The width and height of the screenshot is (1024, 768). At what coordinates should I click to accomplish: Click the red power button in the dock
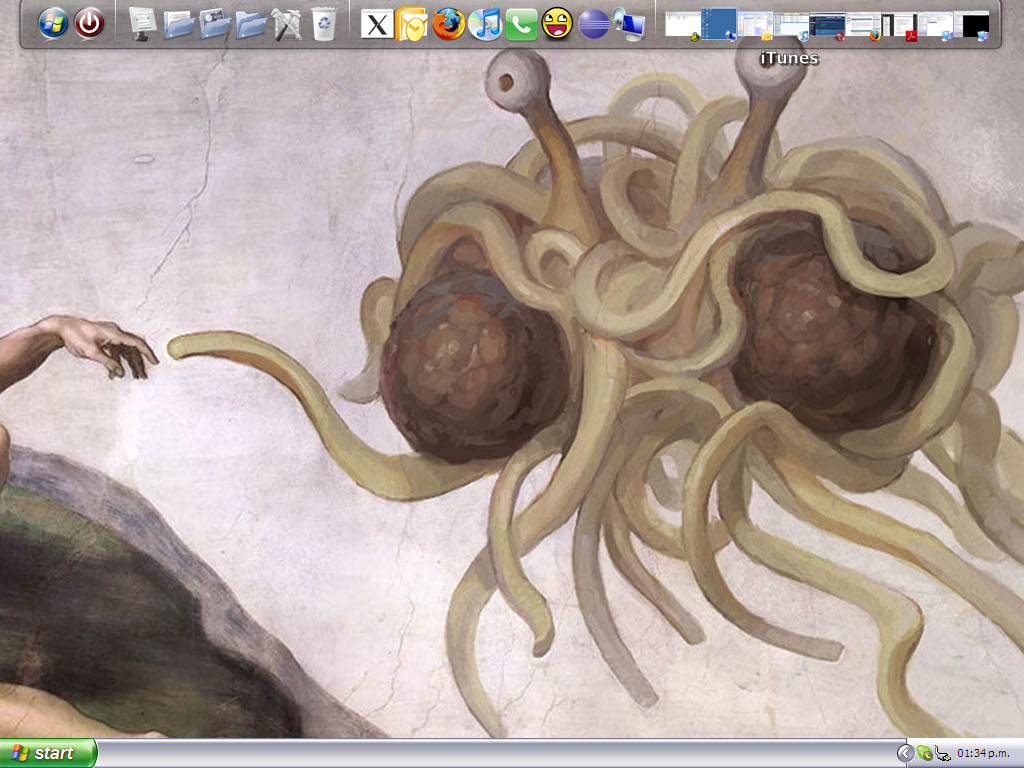pos(89,24)
